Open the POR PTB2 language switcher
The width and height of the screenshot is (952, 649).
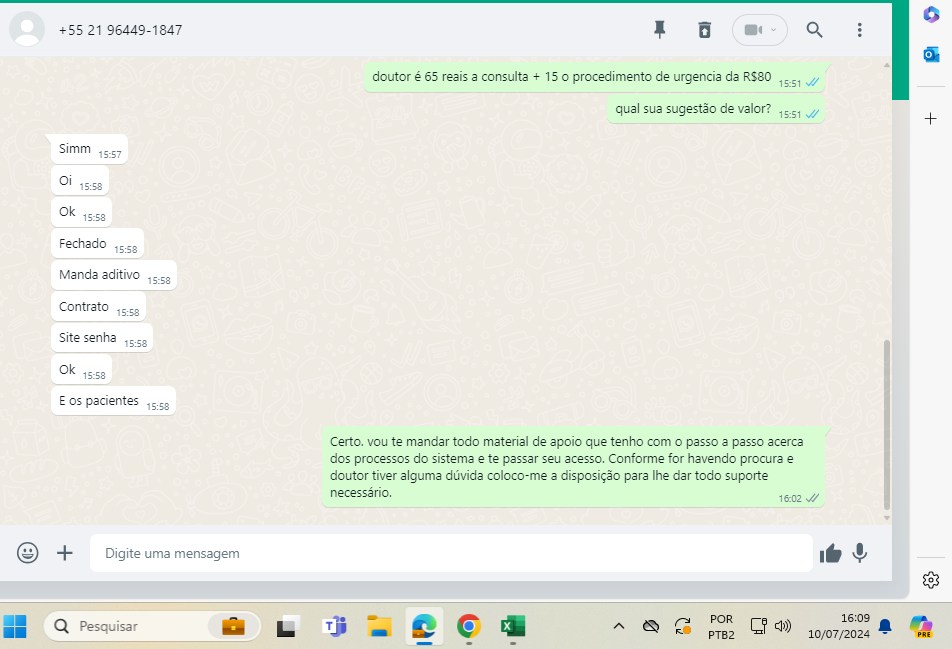point(720,626)
